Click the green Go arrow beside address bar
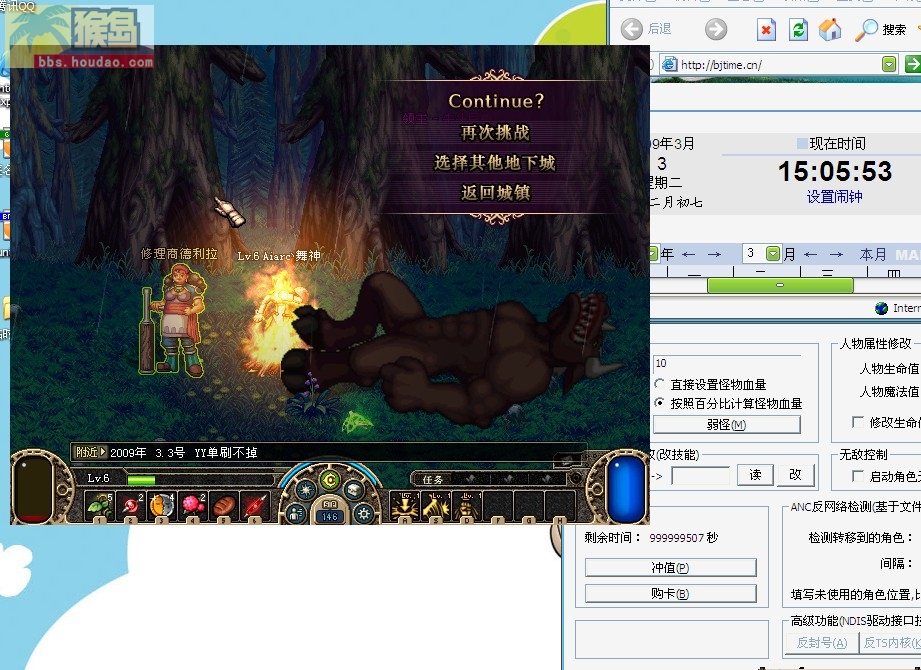Image resolution: width=921 pixels, height=670 pixels. (913, 63)
